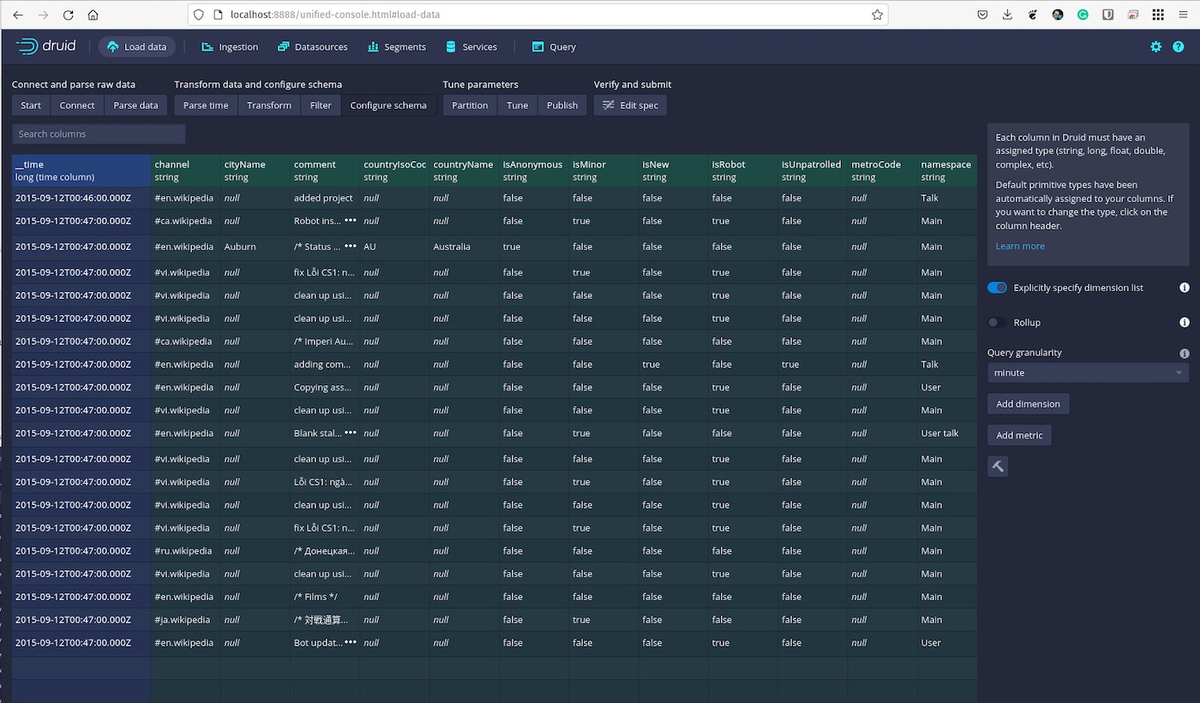Click the info icon by dimension list toggle

click(1184, 287)
